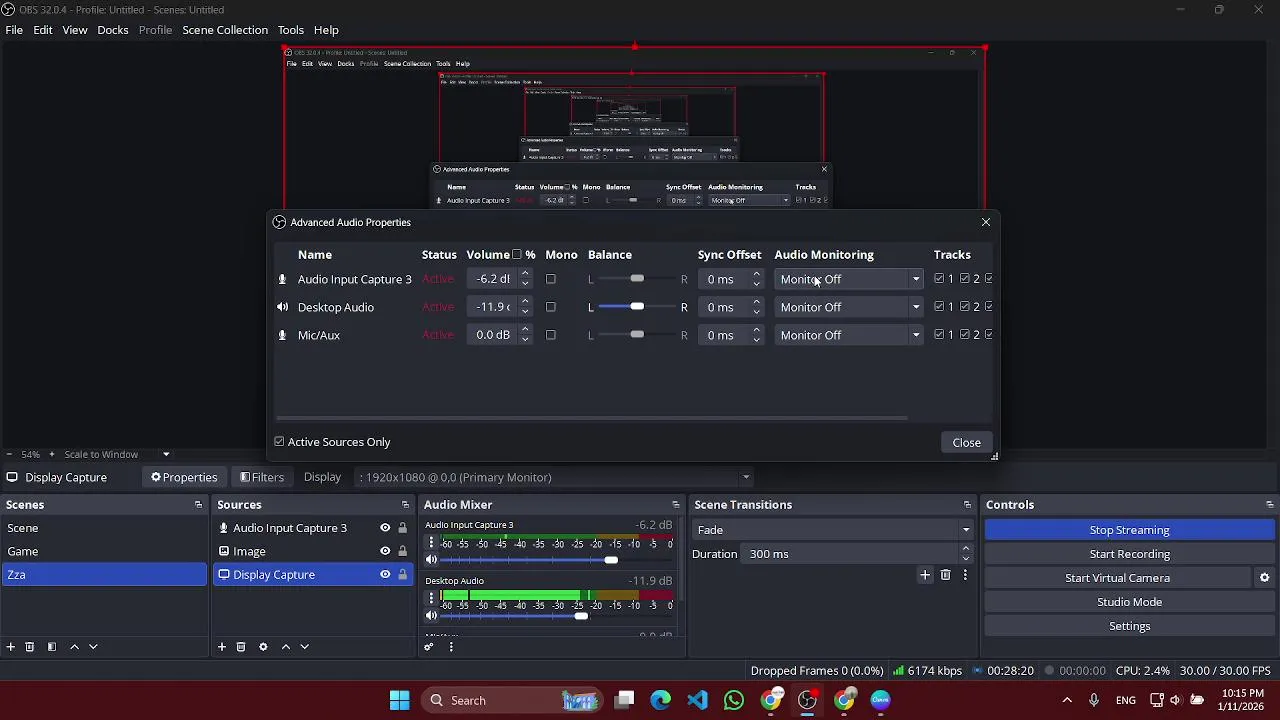Hide the Image source with eye icon
This screenshot has width=1280, height=720.
pos(385,551)
